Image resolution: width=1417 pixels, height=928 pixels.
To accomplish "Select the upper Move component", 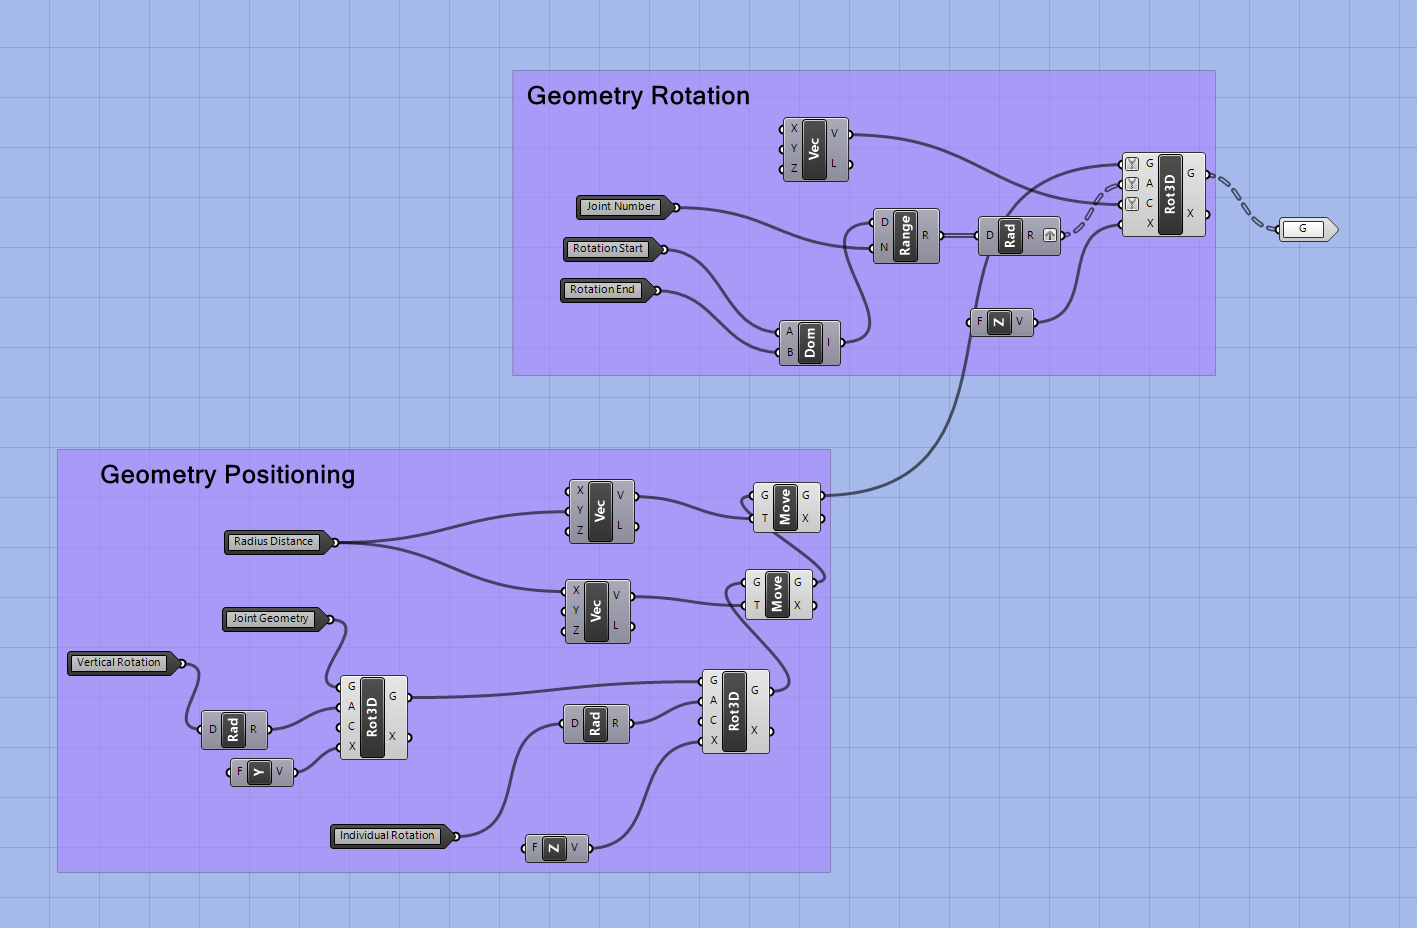I will click(x=785, y=507).
